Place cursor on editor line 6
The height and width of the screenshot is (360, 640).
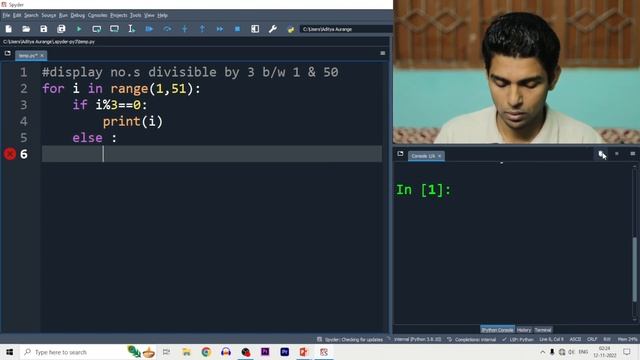(x=212, y=154)
